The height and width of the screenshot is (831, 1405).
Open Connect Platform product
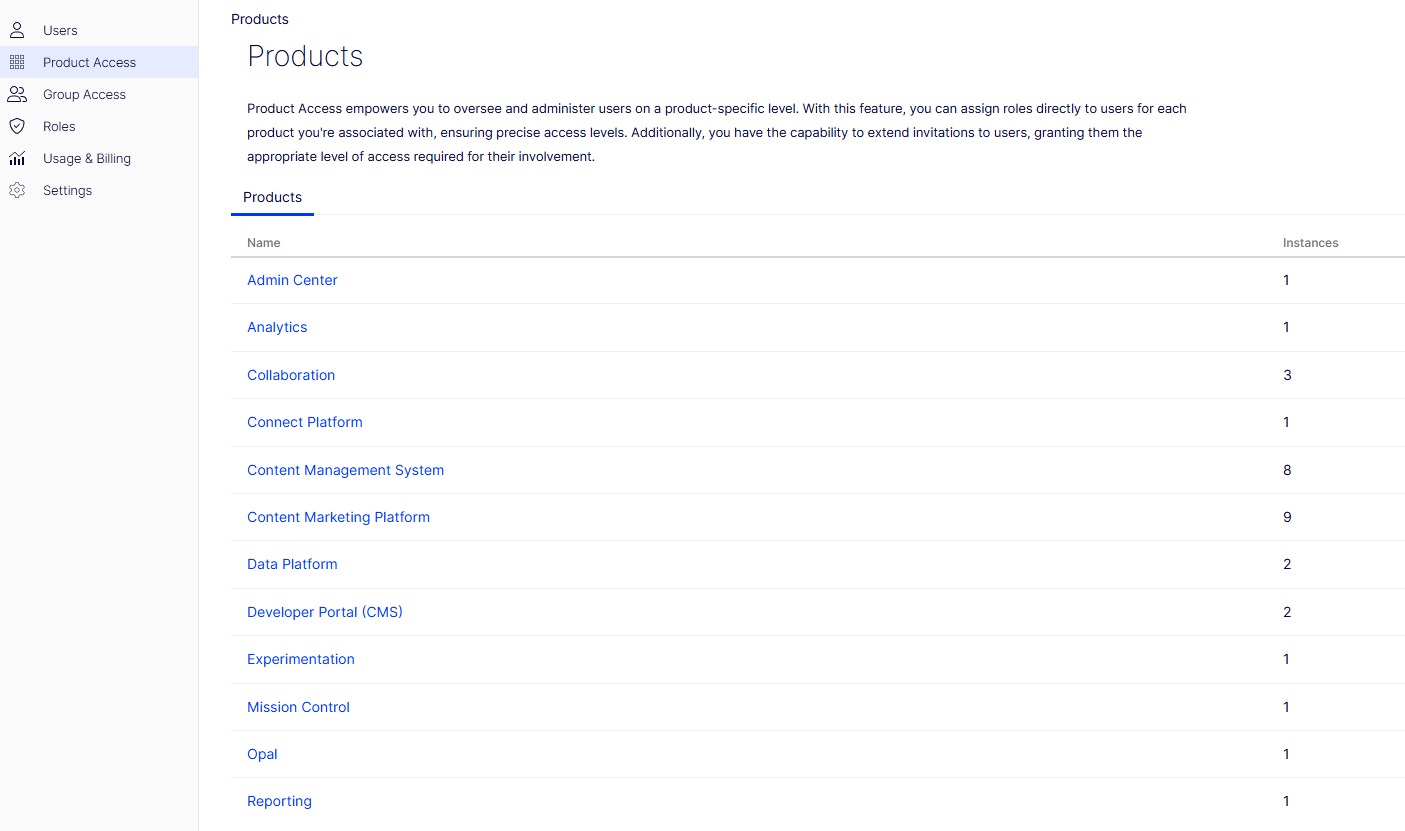pyautogui.click(x=304, y=422)
